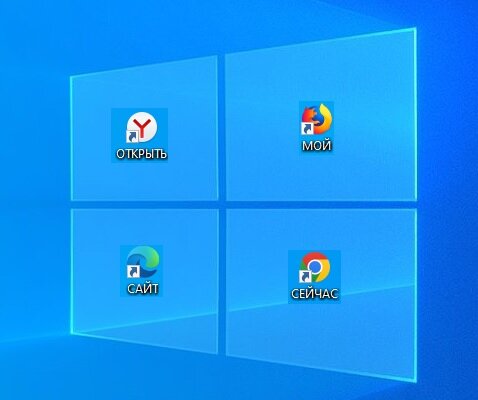Click the shortcut arrow on Chrome icon
The height and width of the screenshot is (400, 478).
305,276
